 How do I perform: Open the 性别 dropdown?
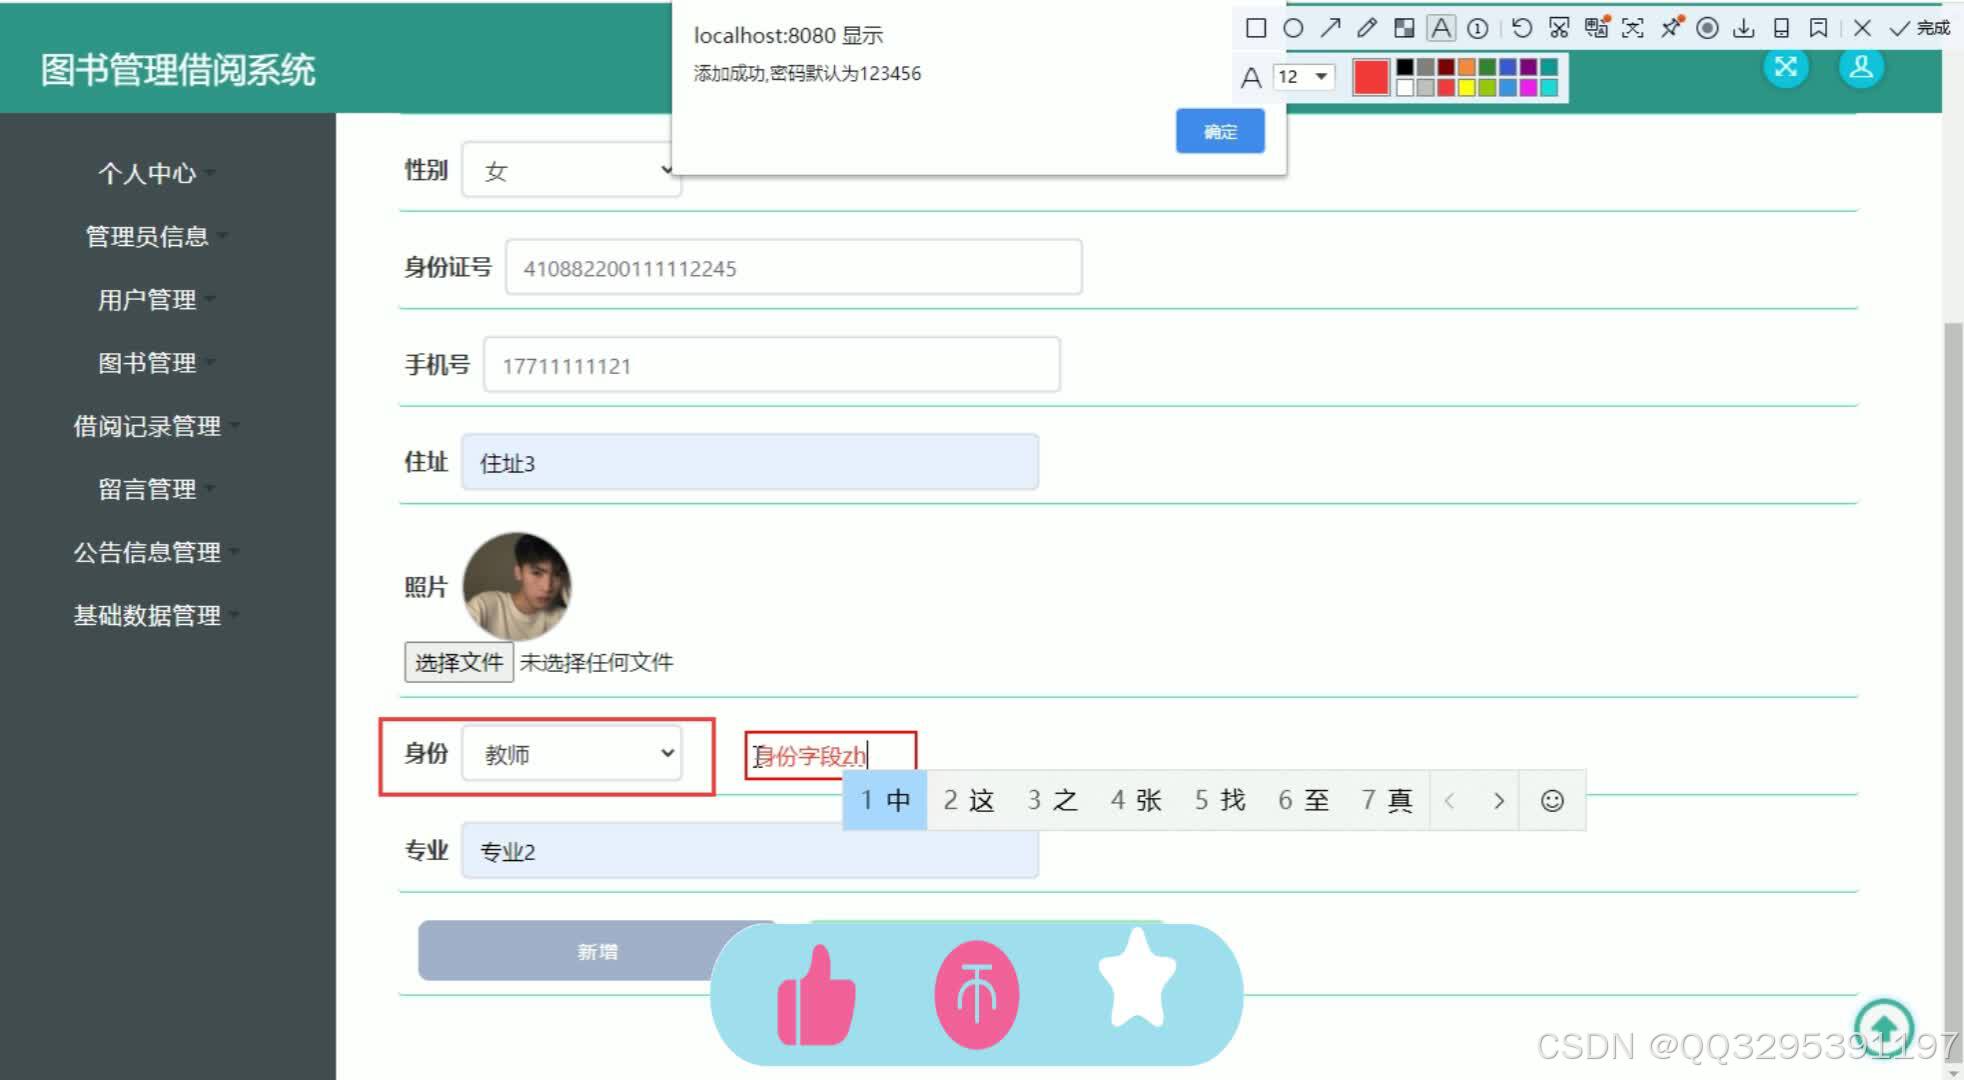(x=571, y=170)
